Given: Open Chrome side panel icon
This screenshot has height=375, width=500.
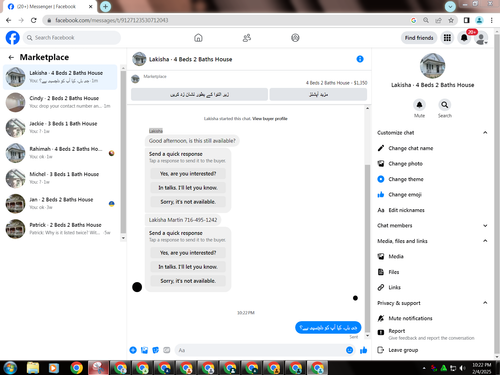Looking at the screenshot, I should pos(466,20).
